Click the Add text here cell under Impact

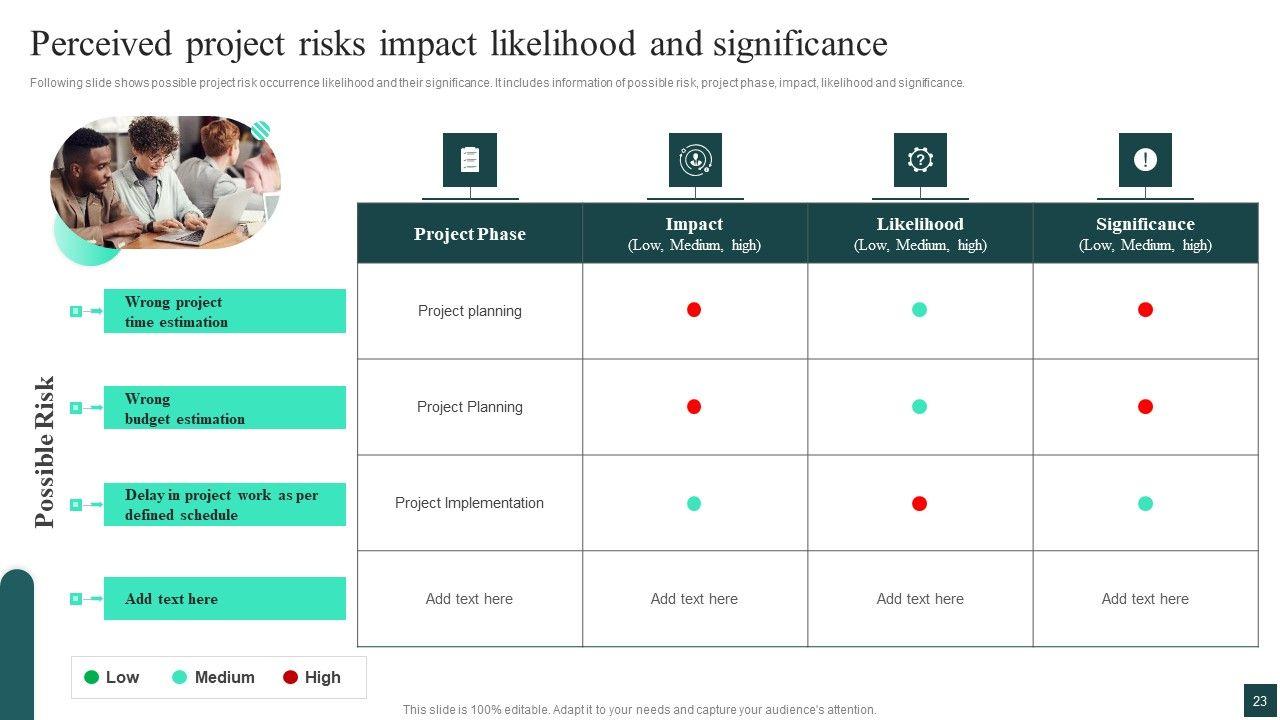(x=694, y=599)
